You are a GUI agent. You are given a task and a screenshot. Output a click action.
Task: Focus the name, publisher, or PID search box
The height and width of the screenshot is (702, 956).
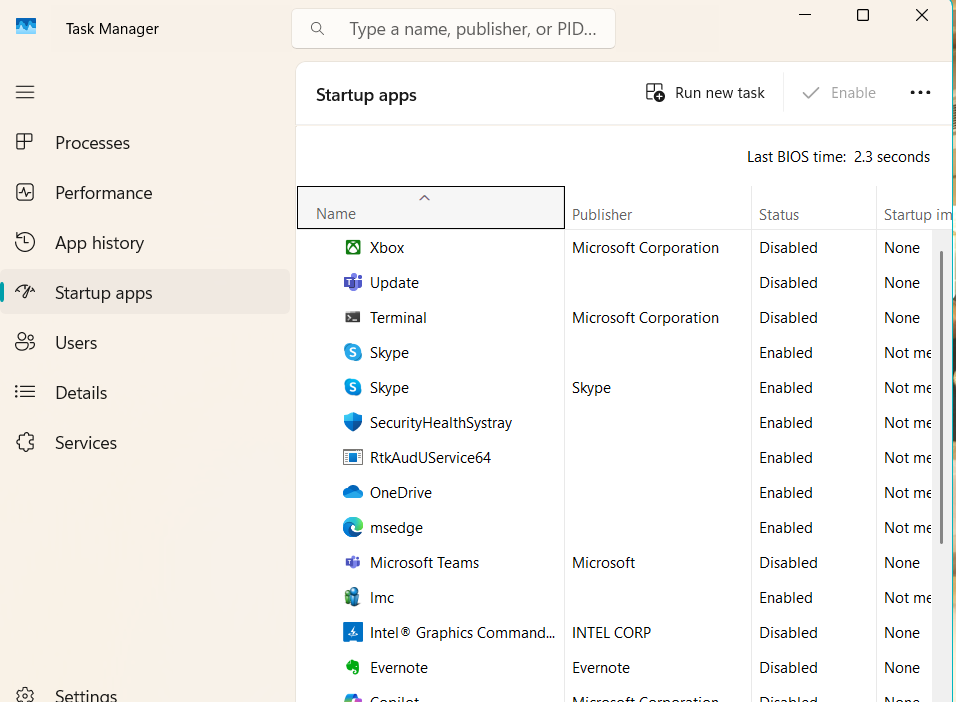pos(453,29)
